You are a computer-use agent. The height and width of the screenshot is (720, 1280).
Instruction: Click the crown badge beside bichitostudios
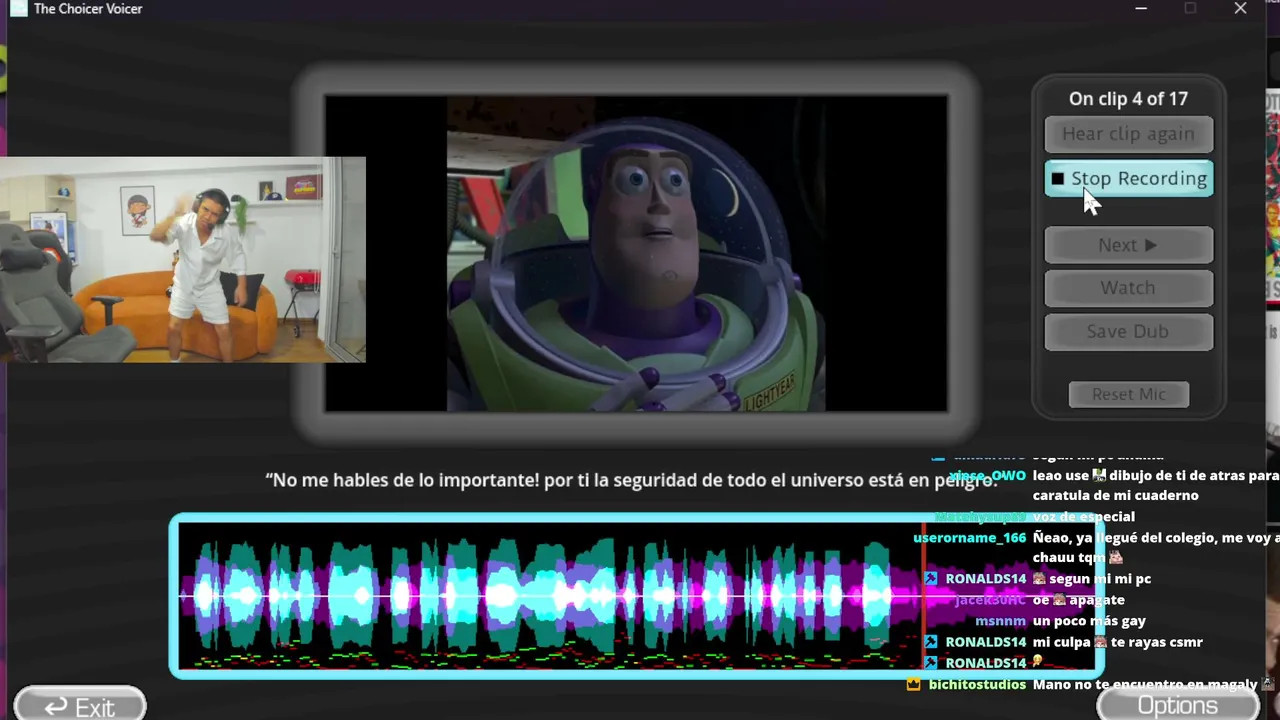[x=913, y=685]
